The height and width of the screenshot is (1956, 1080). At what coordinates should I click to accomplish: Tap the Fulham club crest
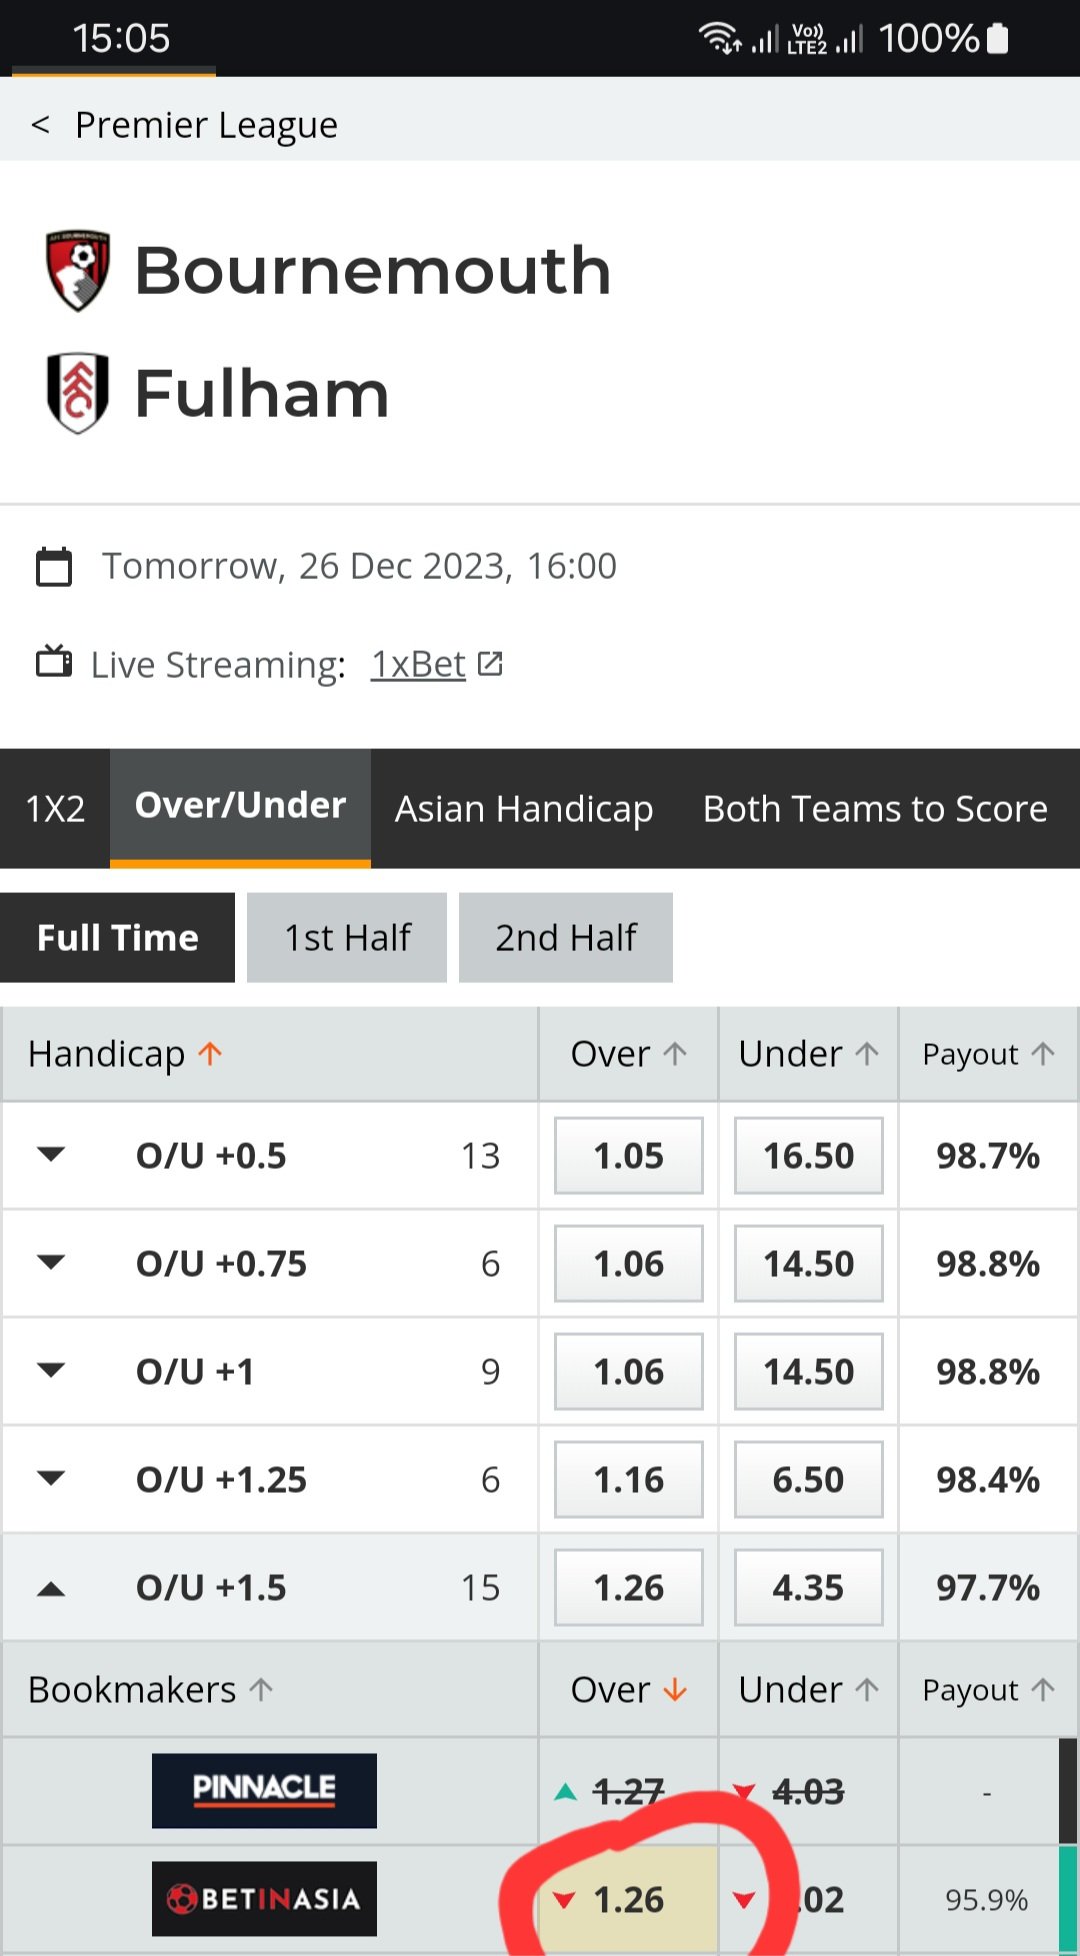click(x=78, y=393)
